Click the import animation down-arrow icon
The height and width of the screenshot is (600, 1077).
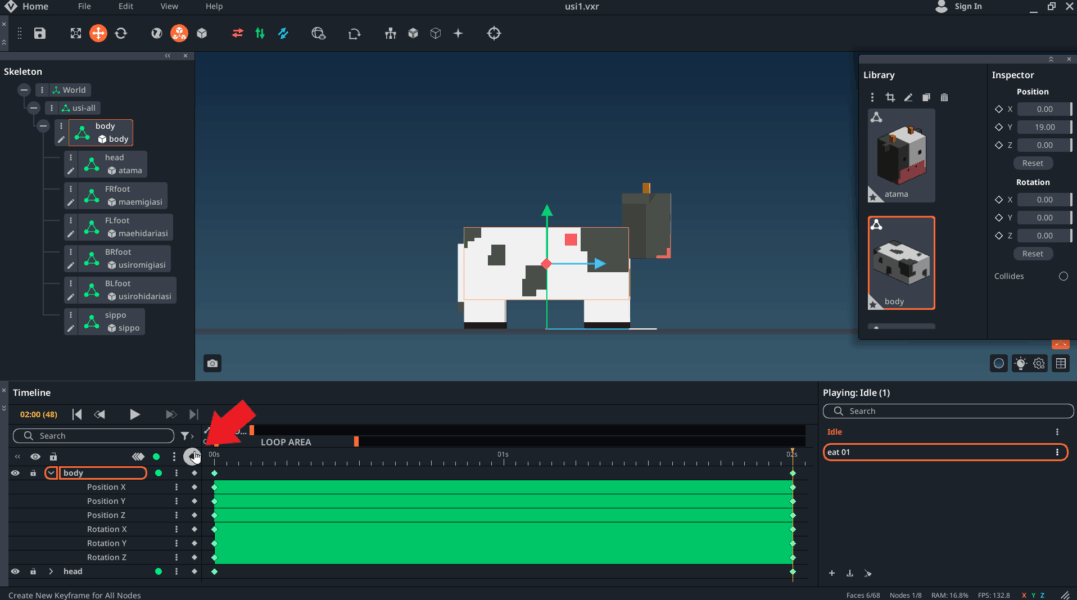pyautogui.click(x=850, y=573)
